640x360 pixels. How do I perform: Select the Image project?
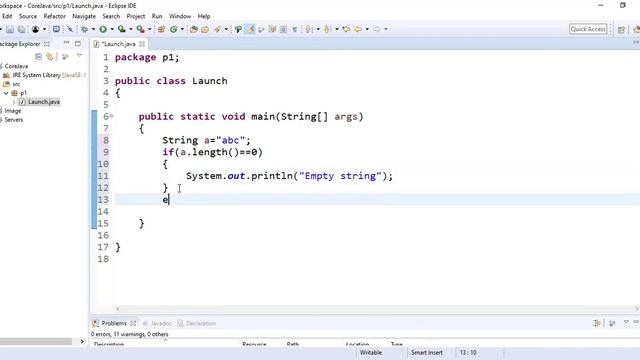(13, 111)
